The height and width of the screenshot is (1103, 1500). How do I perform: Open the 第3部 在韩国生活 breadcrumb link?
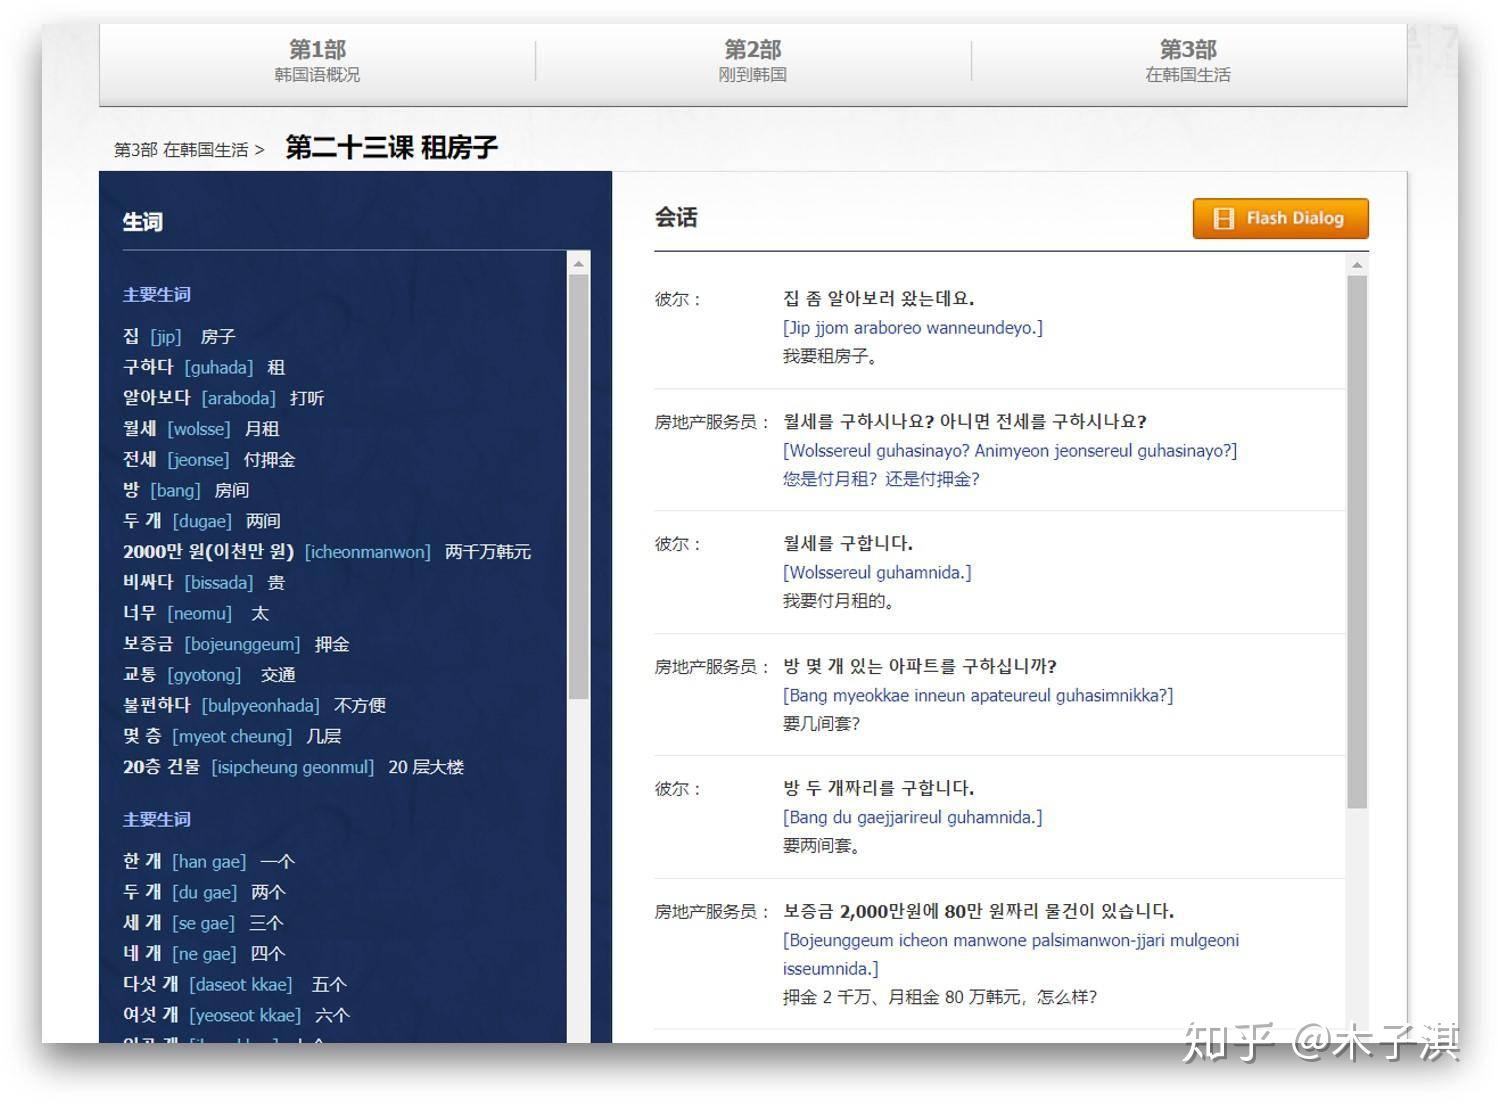(182, 148)
